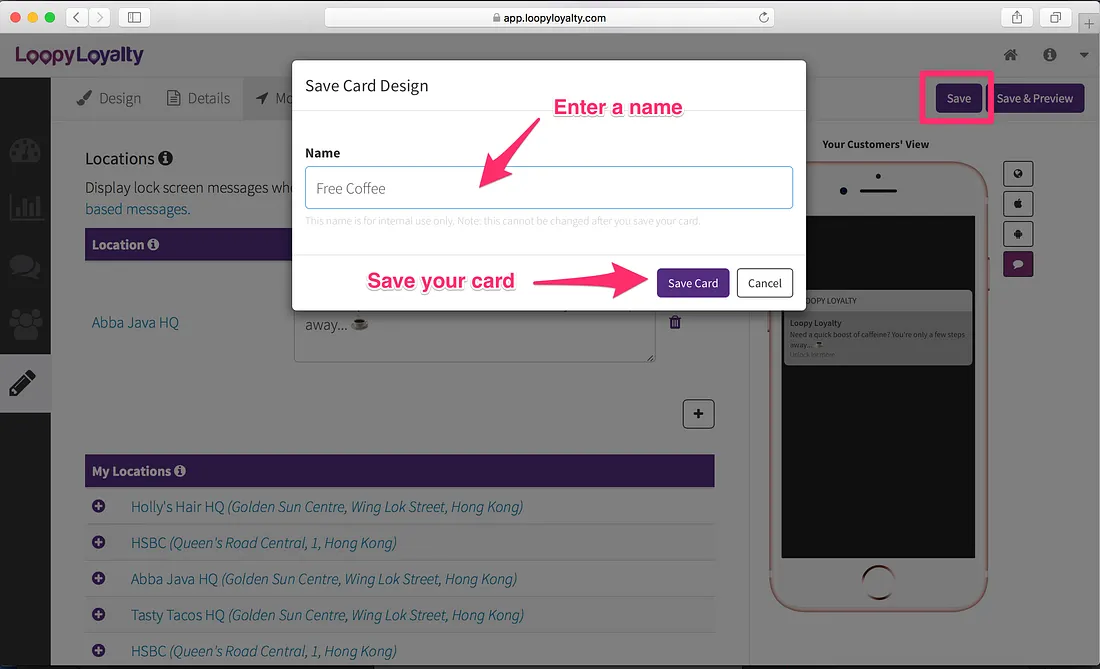The height and width of the screenshot is (669, 1100).
Task: Add Tasty Tacos HQ with plus icon
Action: point(99,614)
